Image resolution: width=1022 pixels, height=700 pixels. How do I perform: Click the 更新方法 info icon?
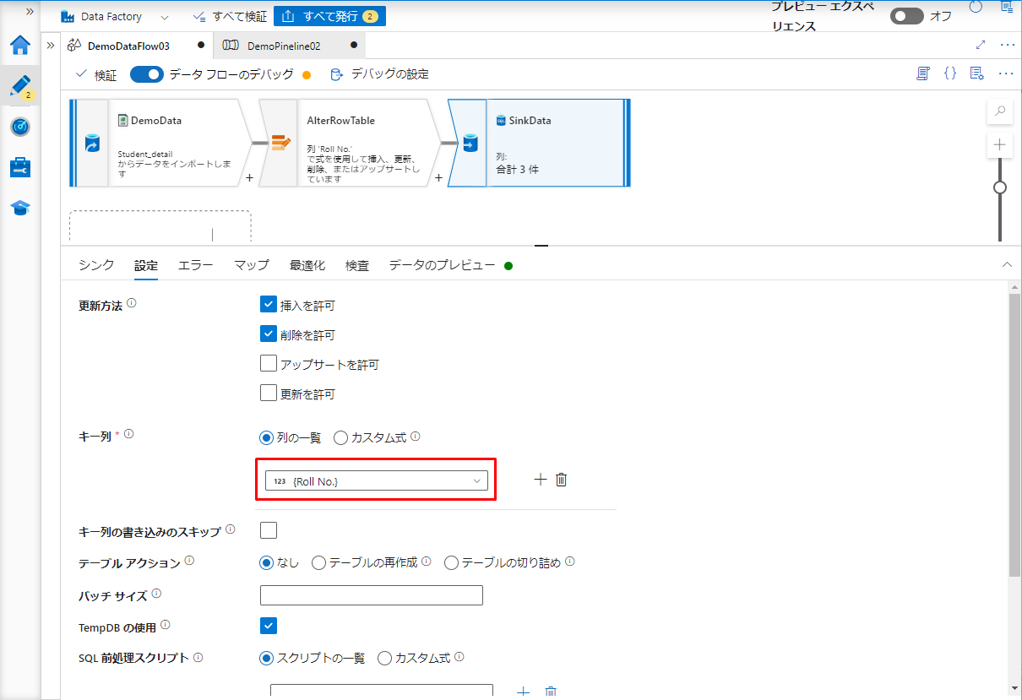coord(132,303)
